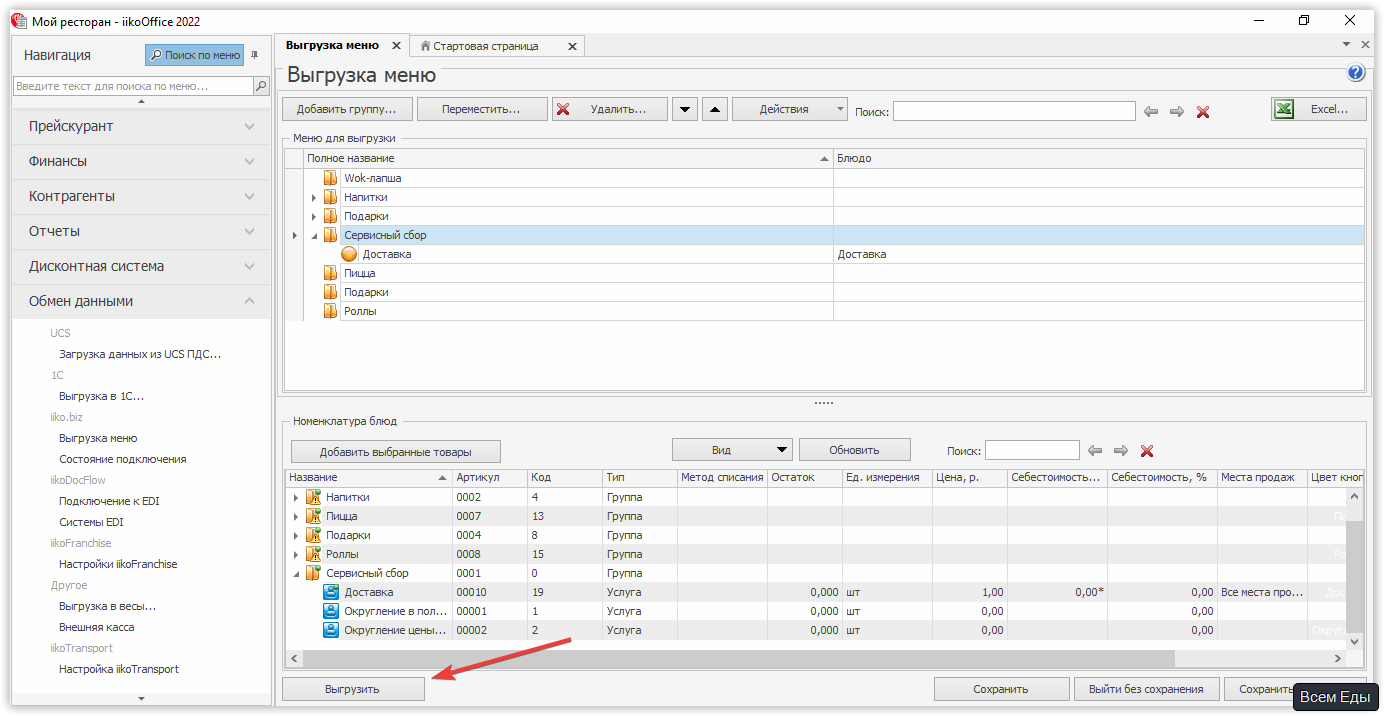1384x716 pixels.
Task: Click Добавить группу… button
Action: point(347,109)
